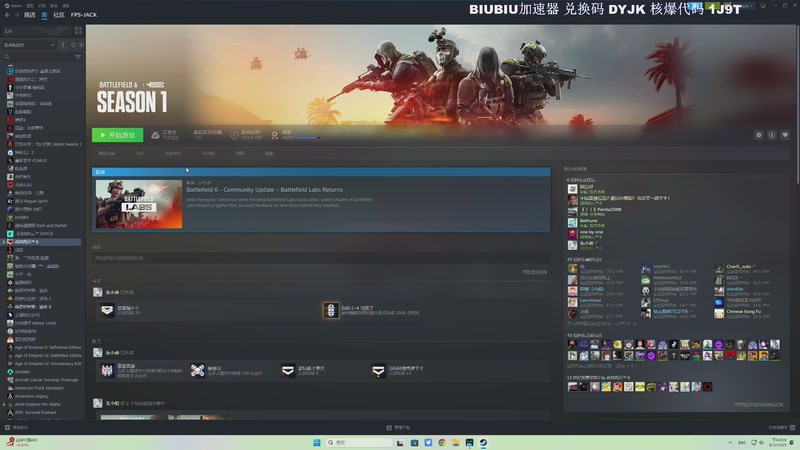Open friend Chinese Kong Fu profile
Viewport: 800px width, 450px height.
click(743, 312)
